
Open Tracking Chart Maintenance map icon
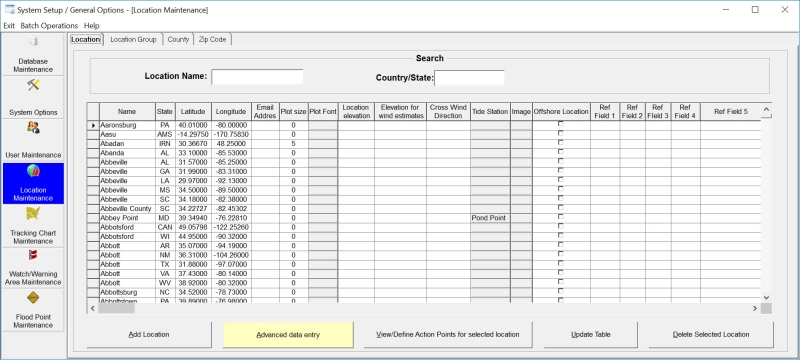(x=33, y=214)
